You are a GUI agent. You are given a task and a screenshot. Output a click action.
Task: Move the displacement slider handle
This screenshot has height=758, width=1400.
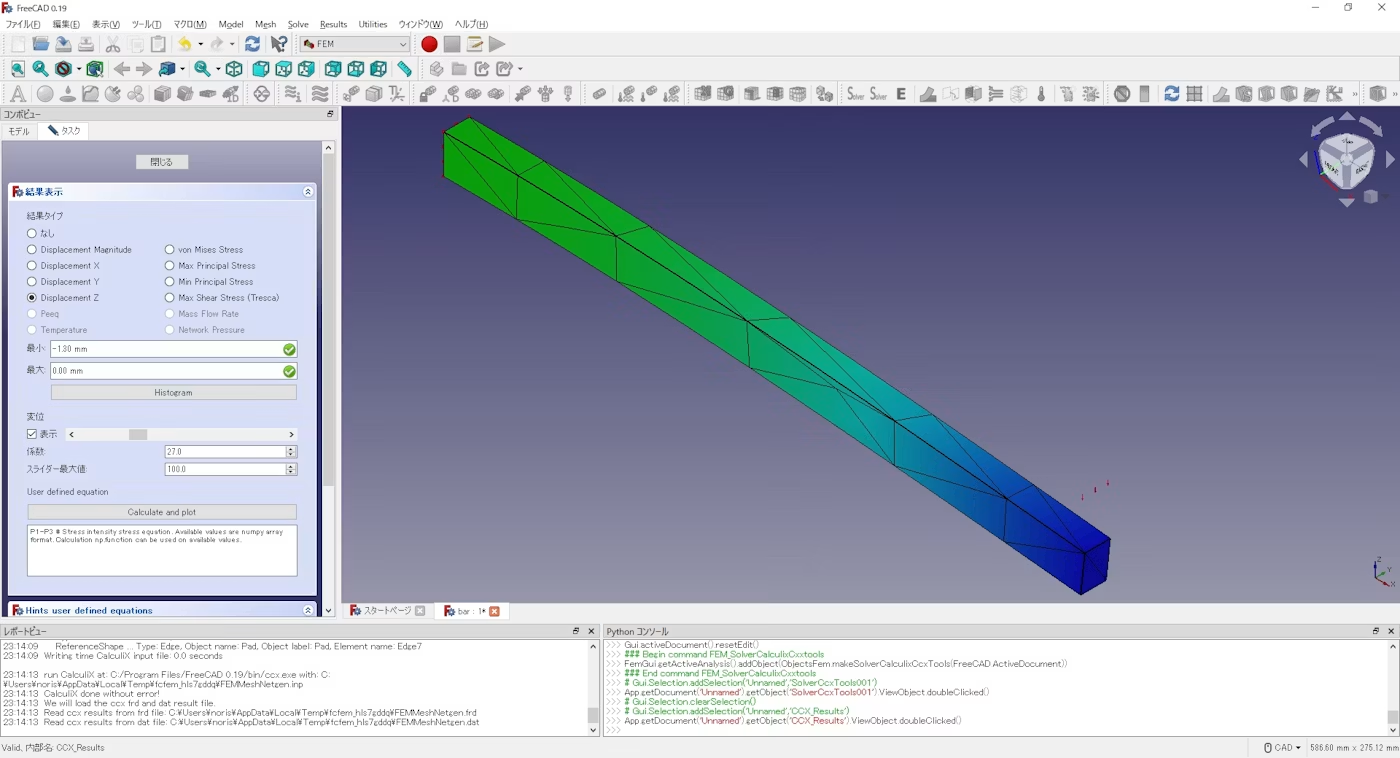pyautogui.click(x=138, y=434)
